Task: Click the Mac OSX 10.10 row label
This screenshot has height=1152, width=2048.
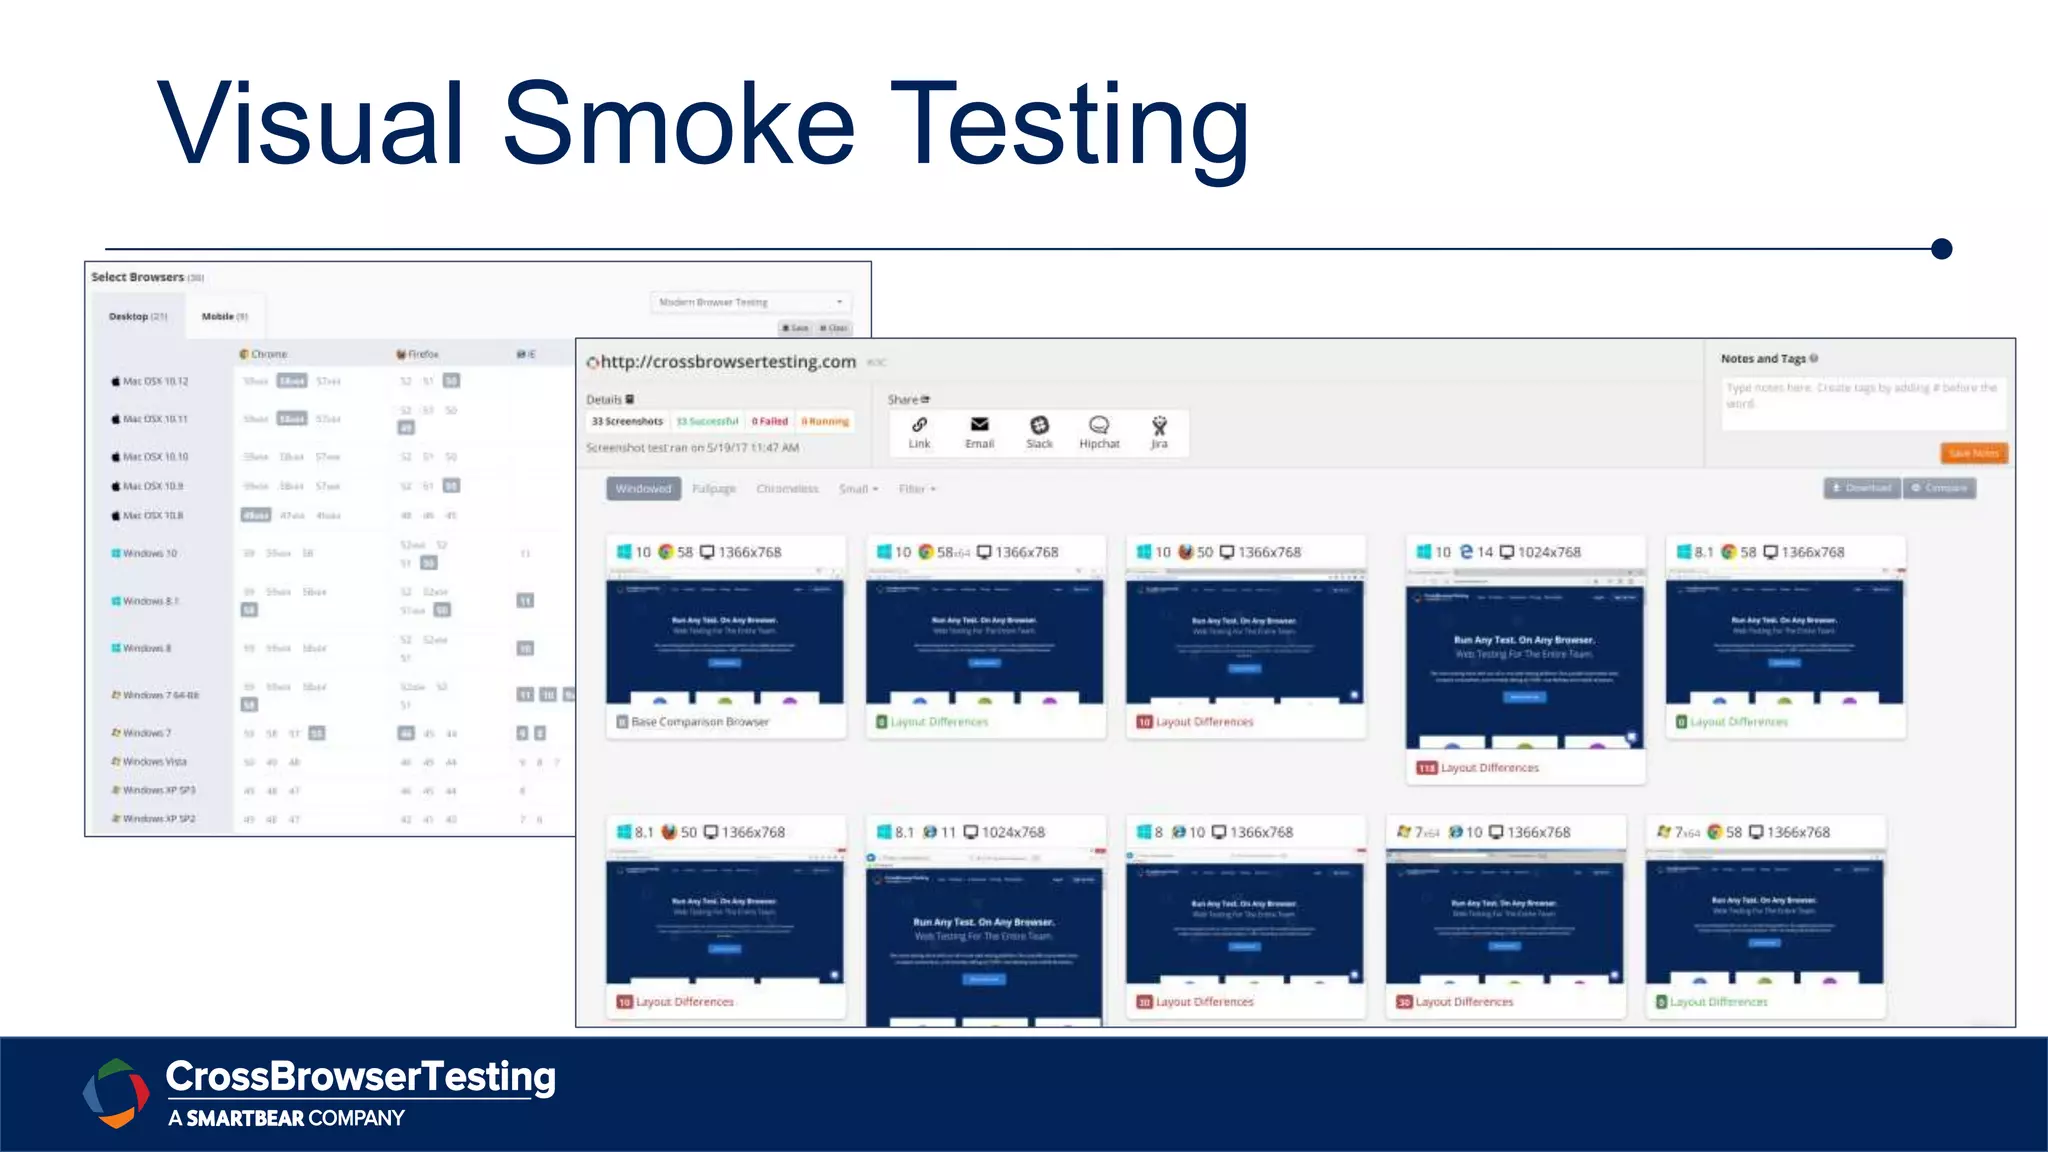Action: [x=155, y=457]
